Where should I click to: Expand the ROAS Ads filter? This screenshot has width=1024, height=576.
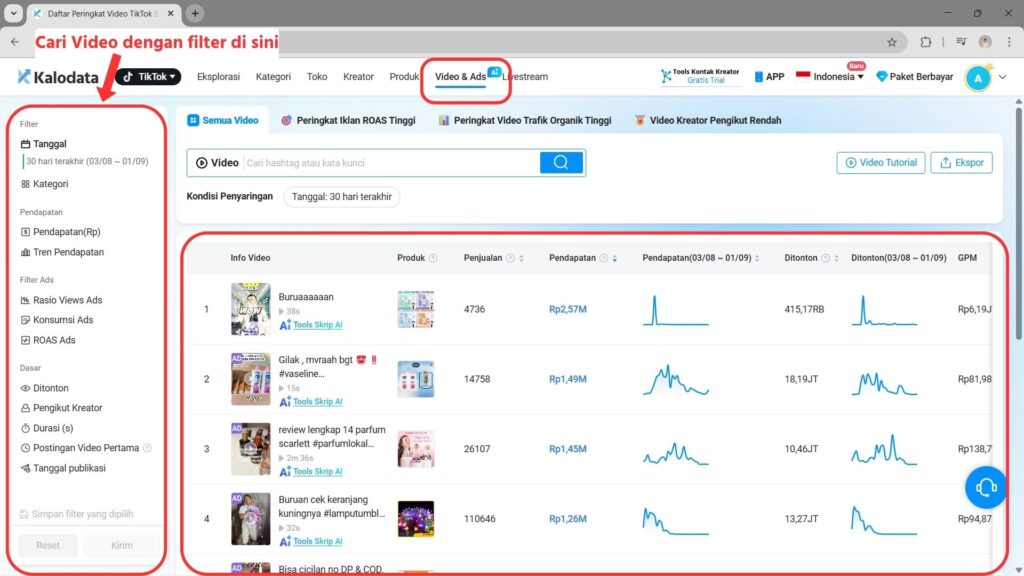(x=48, y=340)
